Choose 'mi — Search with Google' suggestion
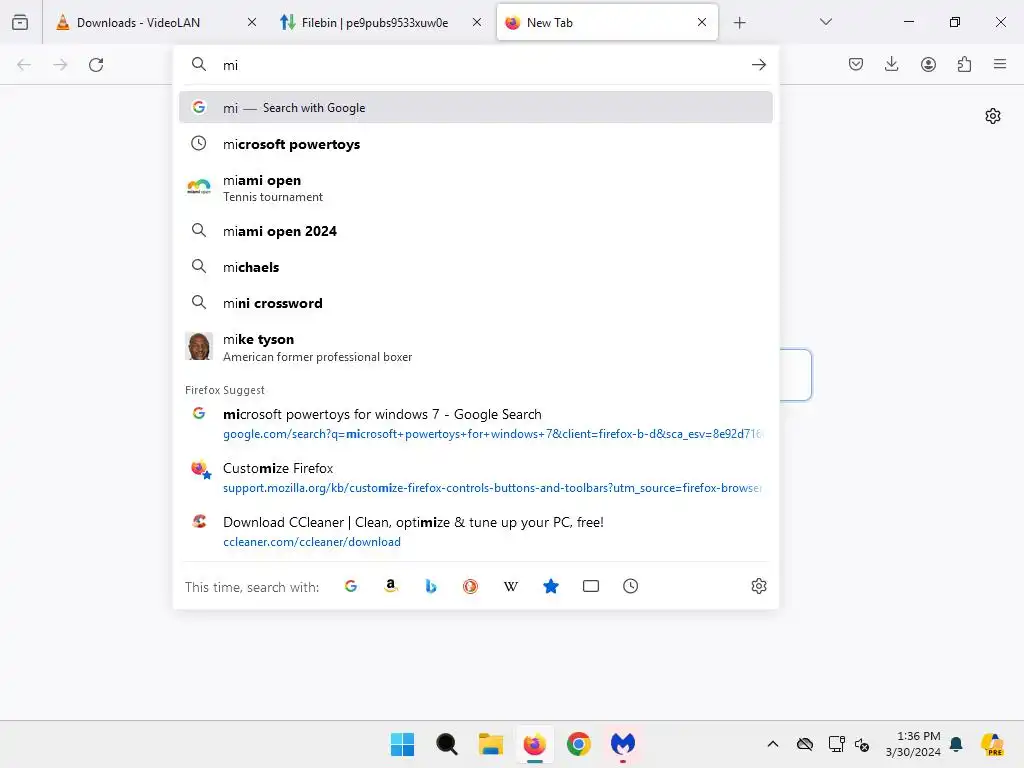Image resolution: width=1024 pixels, height=768 pixels. [475, 108]
